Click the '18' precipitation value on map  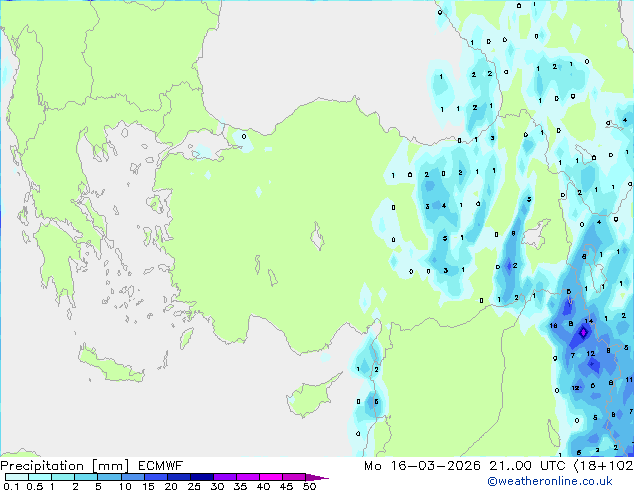pyautogui.click(x=554, y=325)
